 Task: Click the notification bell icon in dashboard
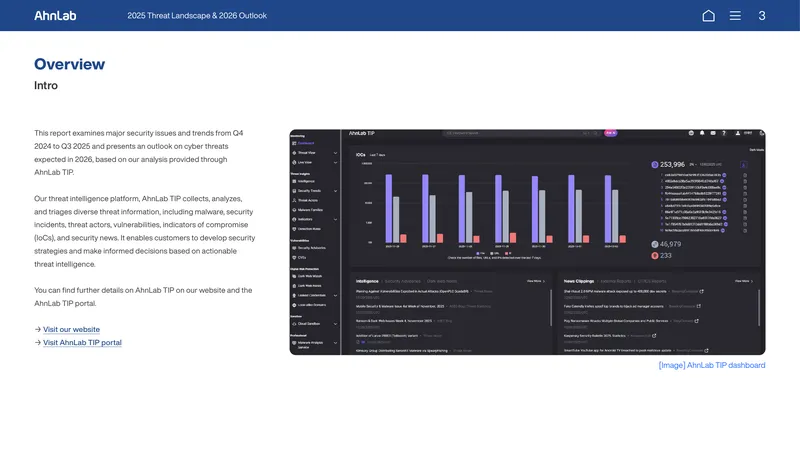pos(702,133)
